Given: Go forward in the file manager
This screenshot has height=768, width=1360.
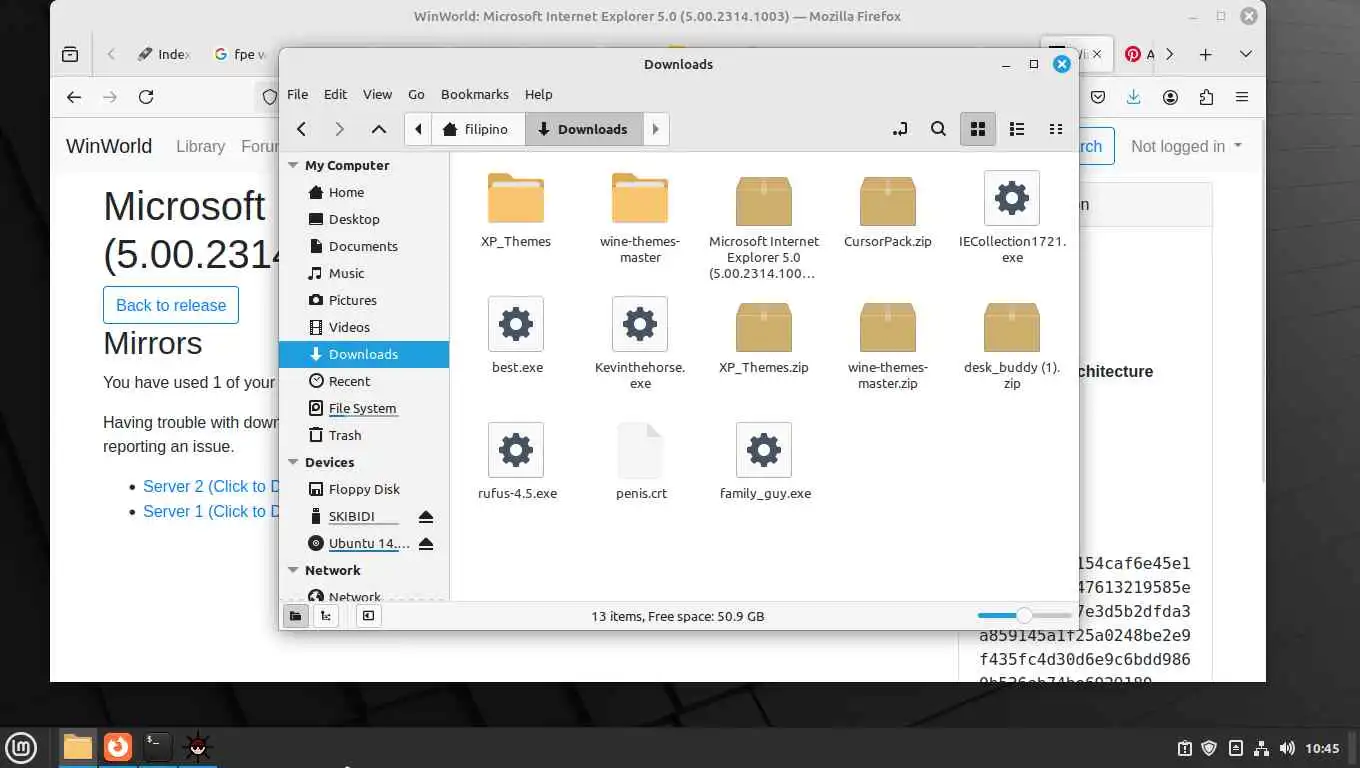Looking at the screenshot, I should coord(339,129).
